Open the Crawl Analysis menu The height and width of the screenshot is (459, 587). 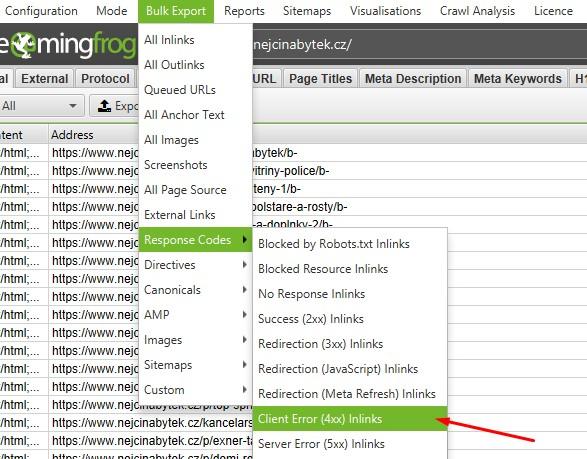click(x=477, y=11)
